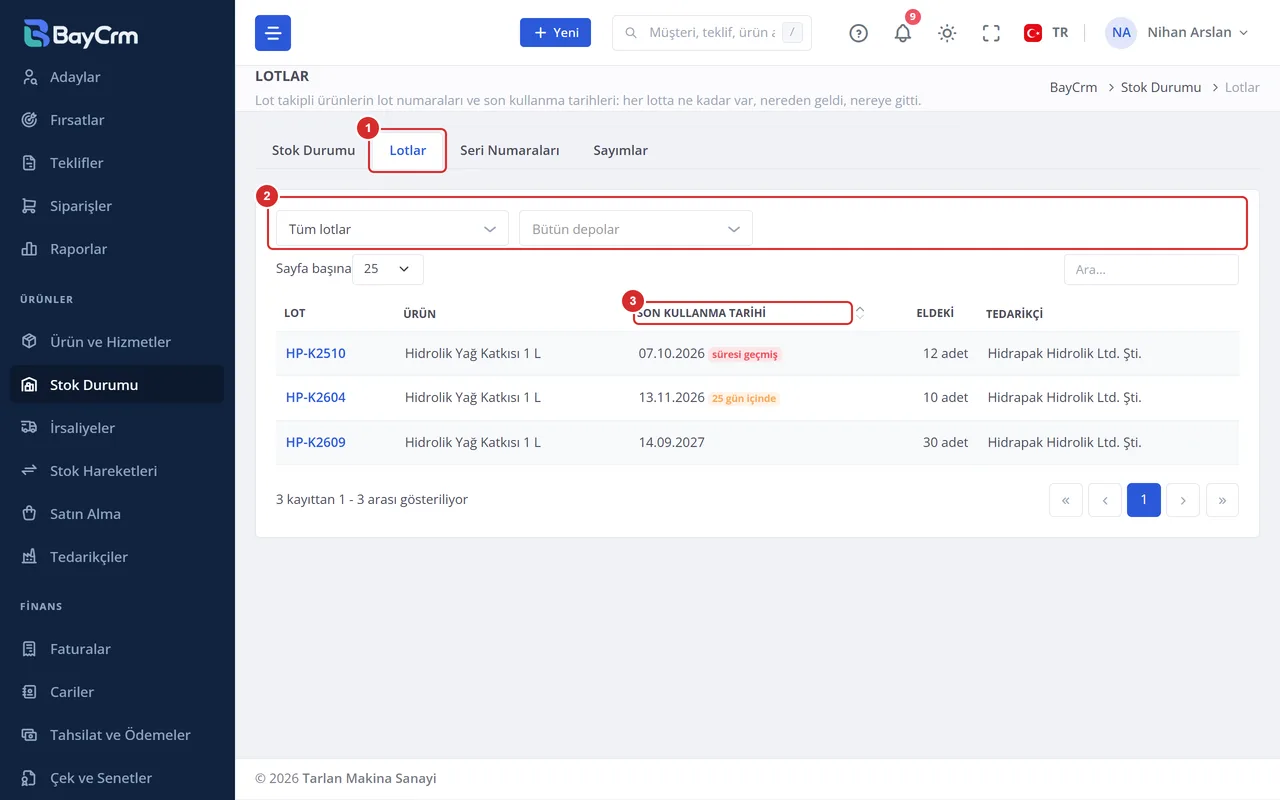Go to the first page of results
1280x800 pixels.
(1066, 500)
